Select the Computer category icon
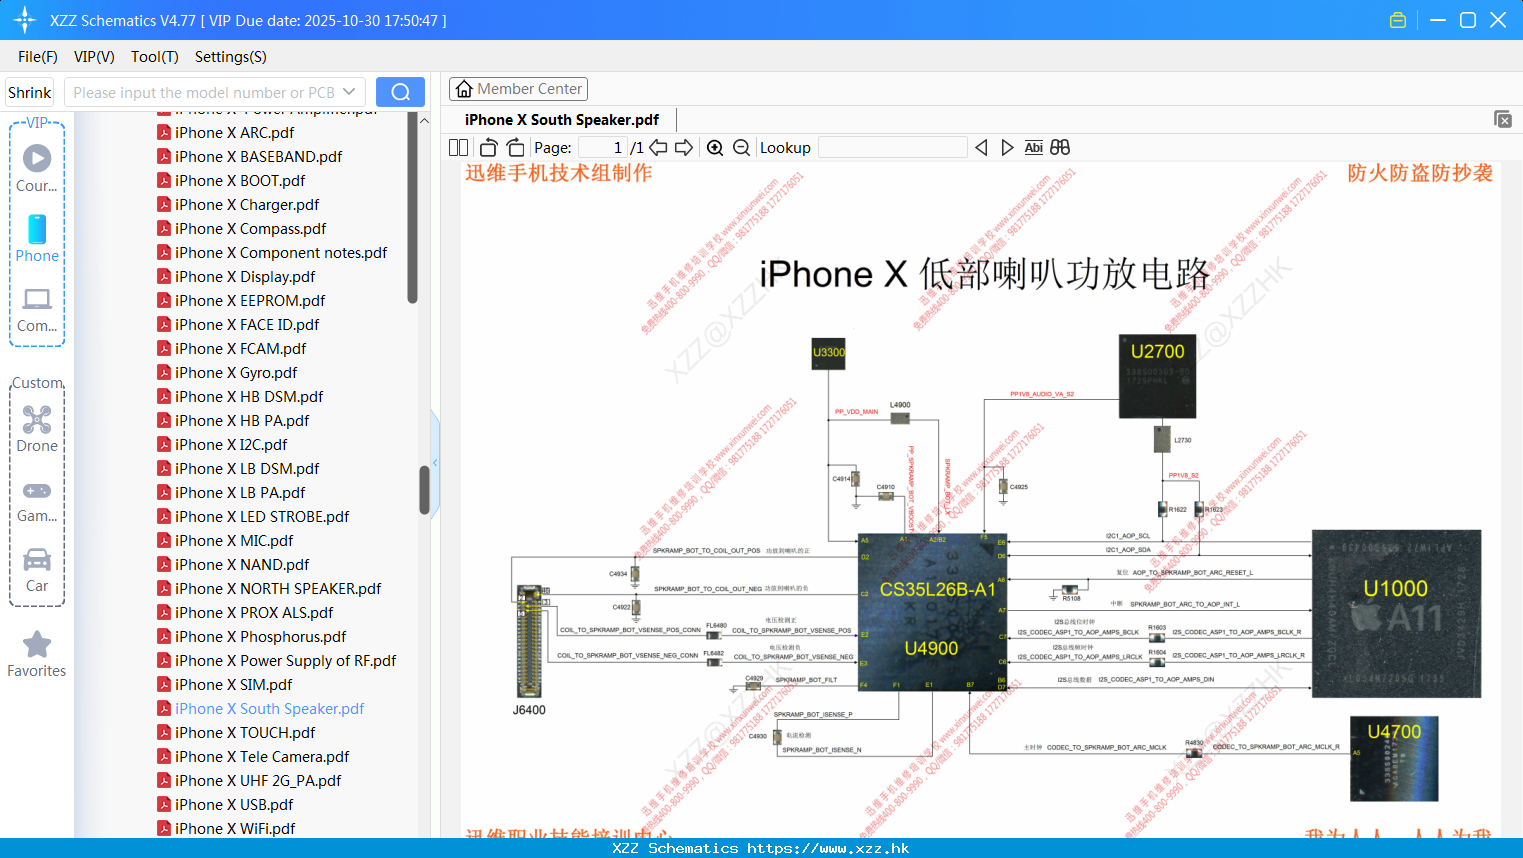The height and width of the screenshot is (858, 1523). coord(37,310)
